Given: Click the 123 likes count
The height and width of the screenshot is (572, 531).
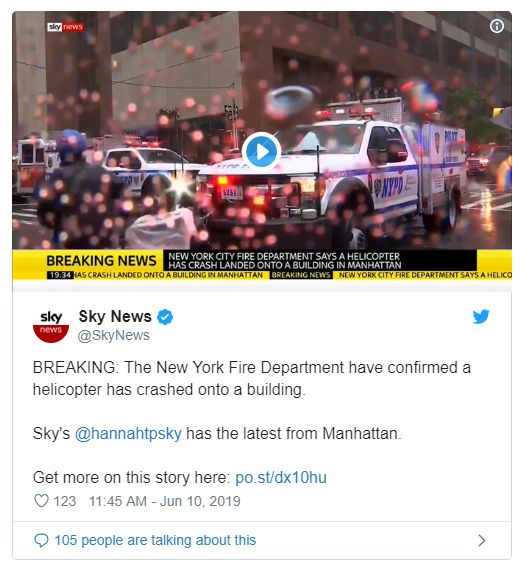Looking at the screenshot, I should pos(65,501).
